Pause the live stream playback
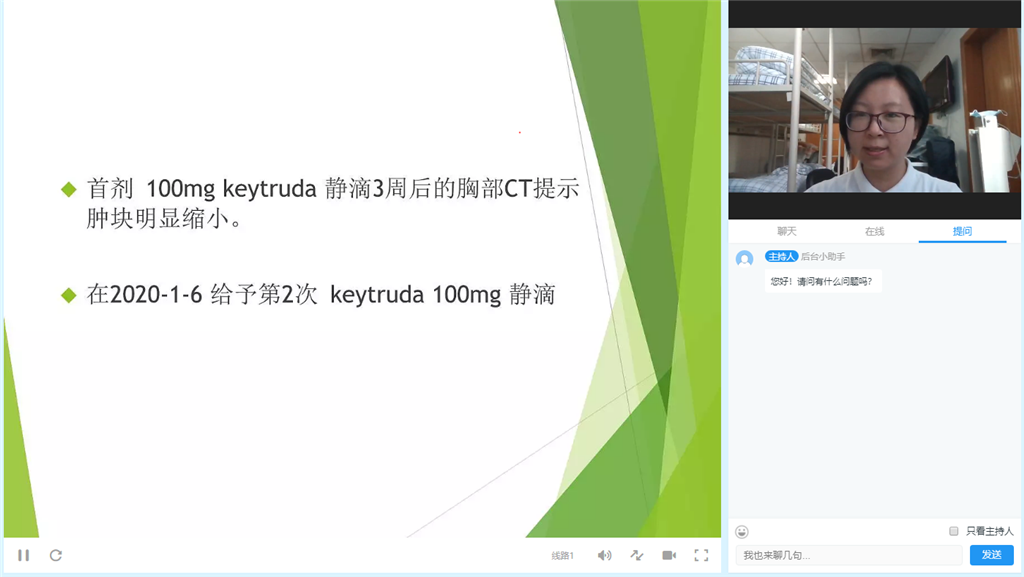1024x577 pixels. pos(24,555)
